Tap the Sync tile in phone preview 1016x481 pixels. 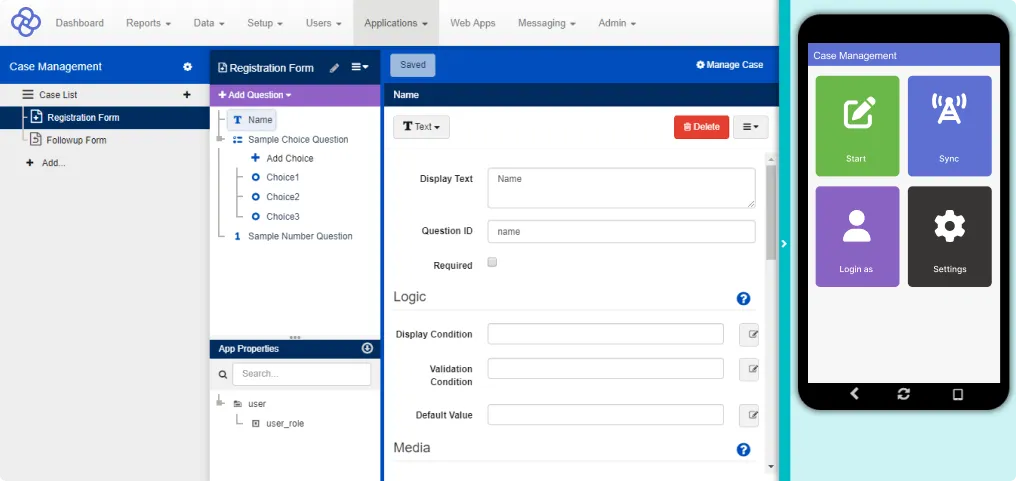tap(949, 126)
